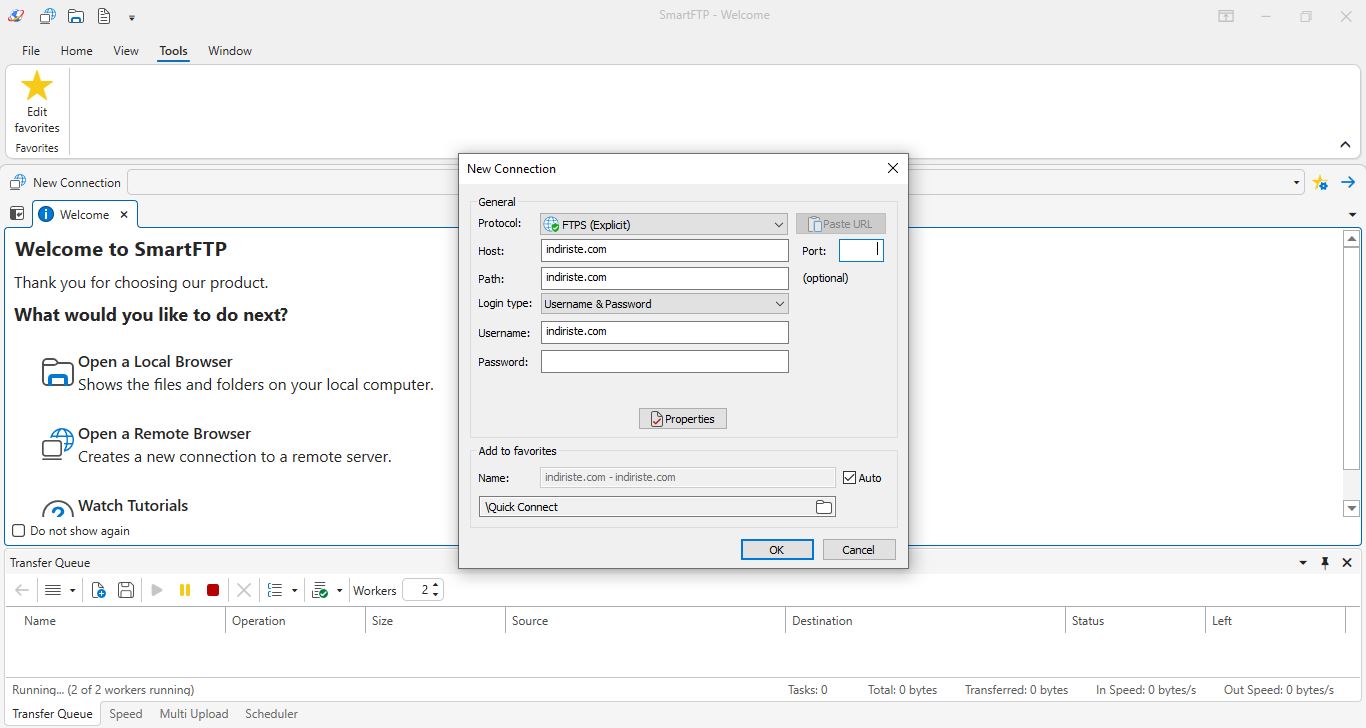Click the checklist options icon in Transfer Queue toolbar
Screen dimensions: 1366x728
pyautogui.click(x=275, y=590)
